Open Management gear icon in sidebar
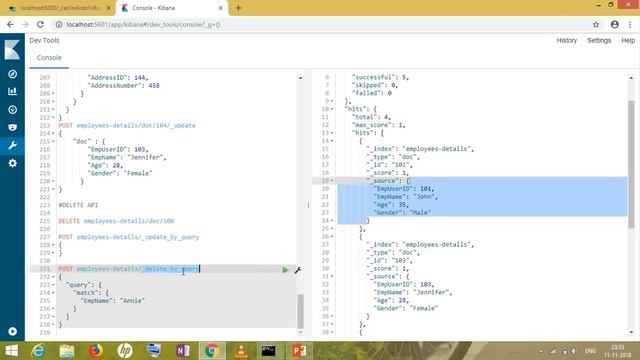Image resolution: width=640 pixels, height=360 pixels. pyautogui.click(x=12, y=163)
